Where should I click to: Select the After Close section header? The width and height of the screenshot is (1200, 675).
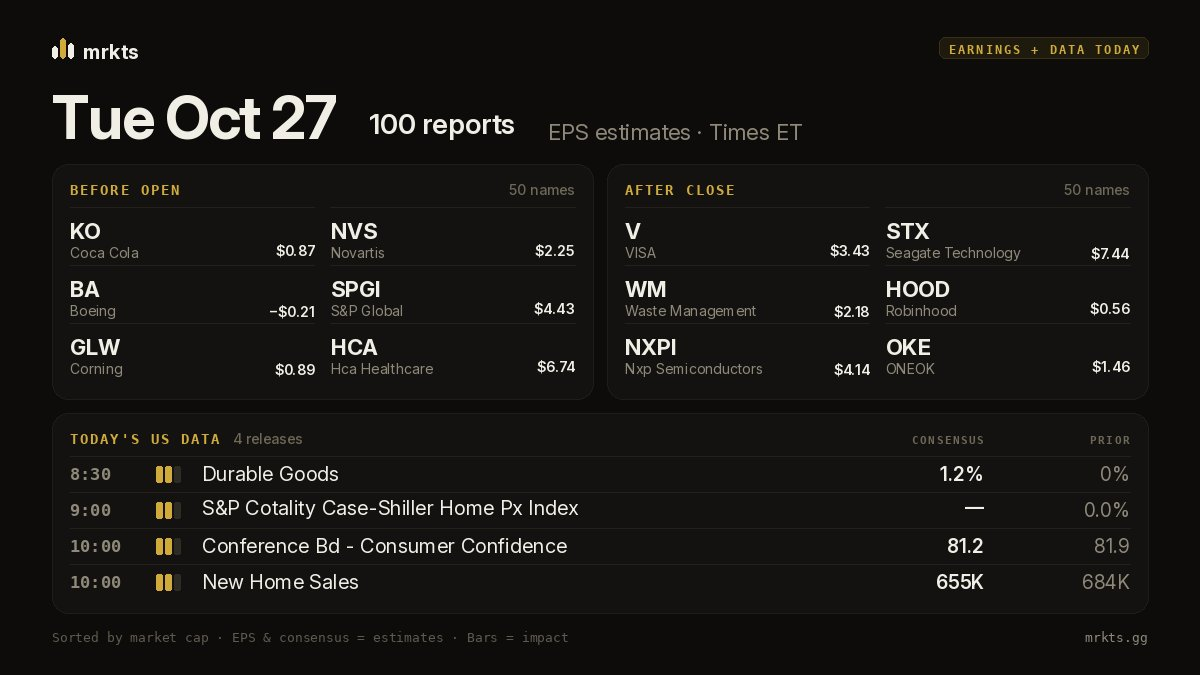(680, 190)
